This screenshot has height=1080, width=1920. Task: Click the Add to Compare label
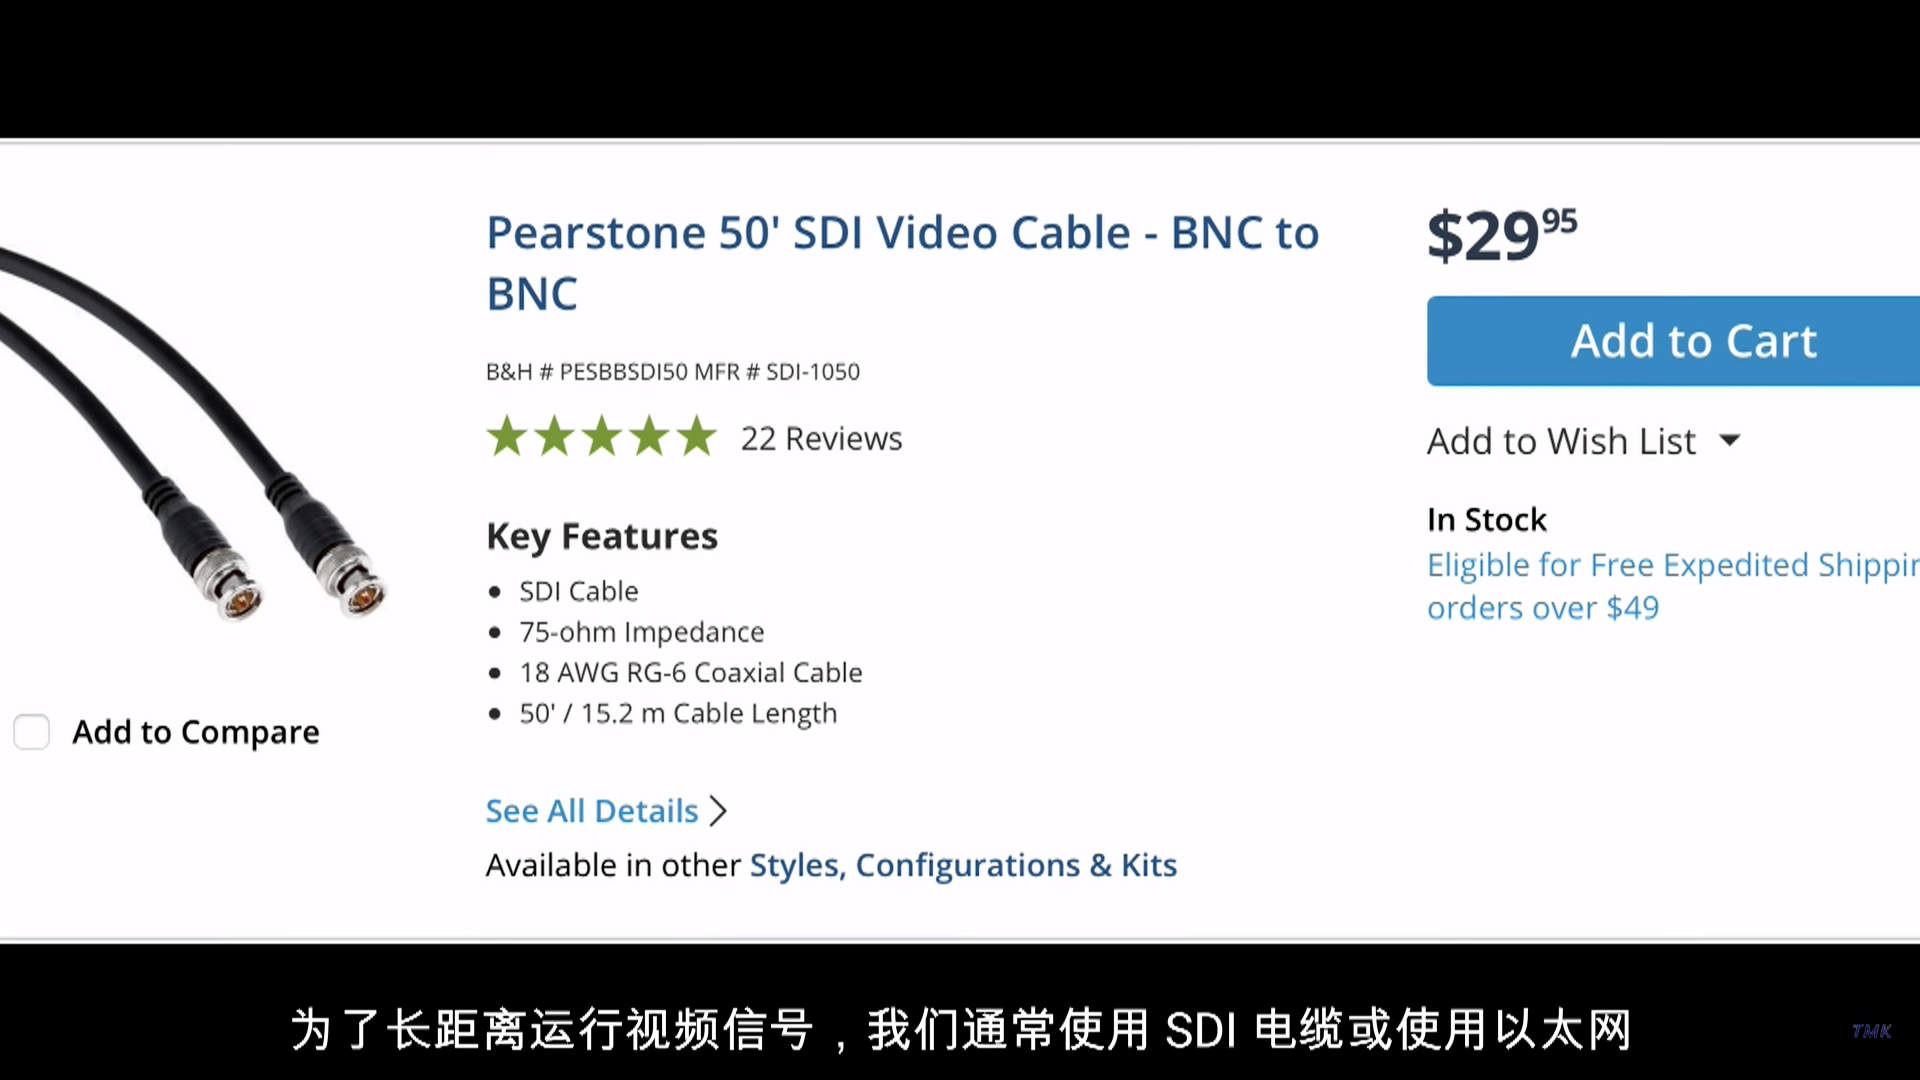(196, 732)
